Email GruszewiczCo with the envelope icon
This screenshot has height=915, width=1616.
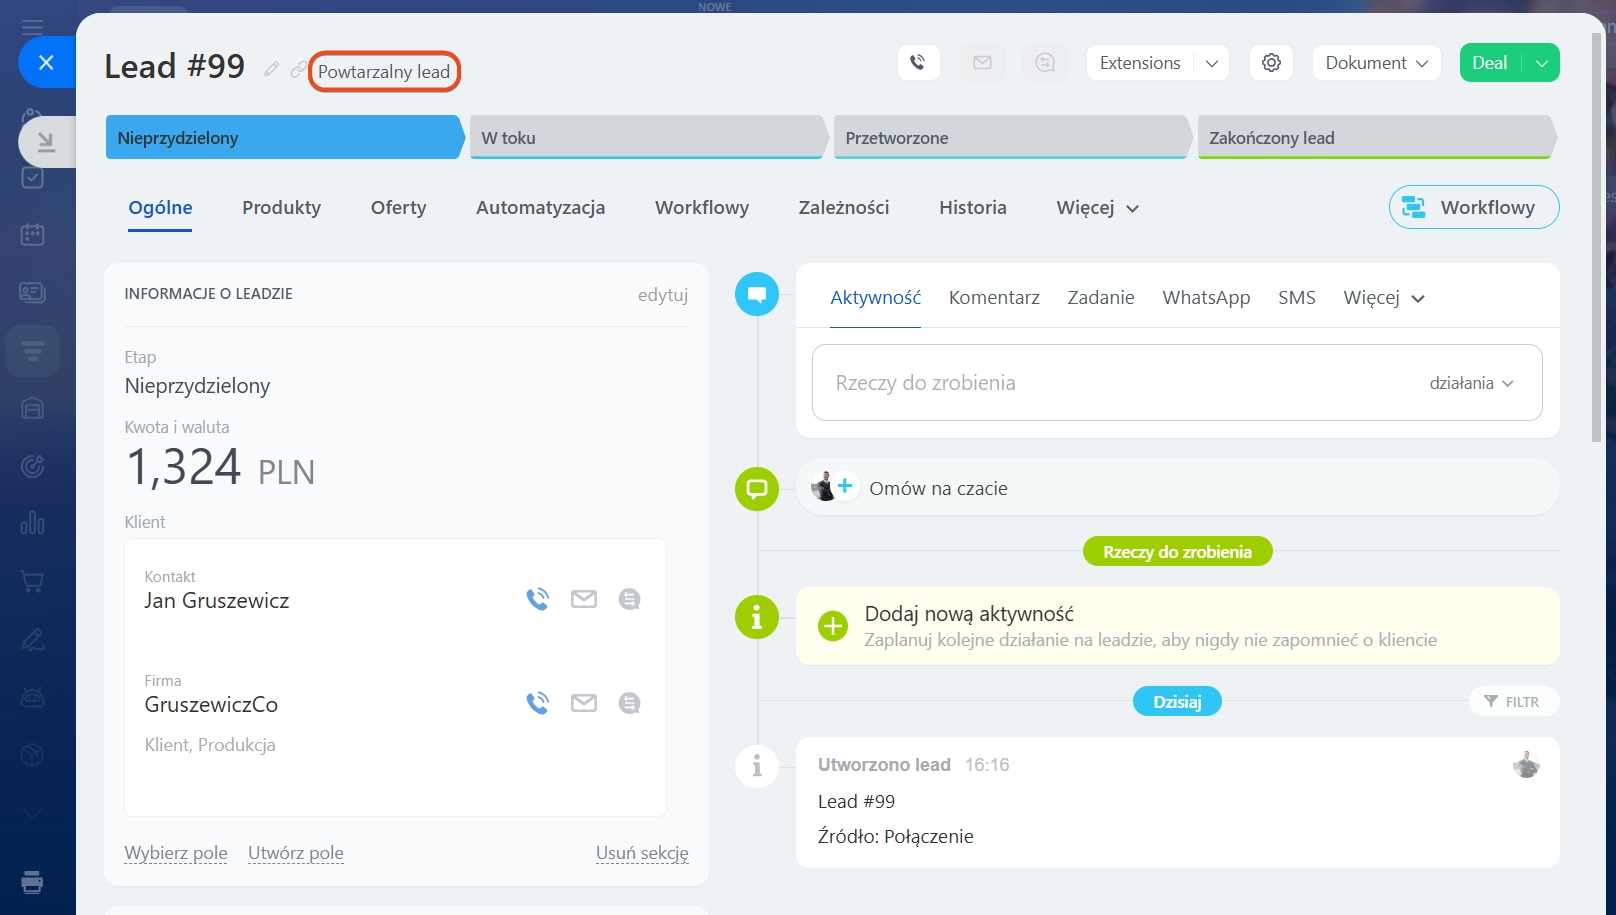pyautogui.click(x=584, y=703)
